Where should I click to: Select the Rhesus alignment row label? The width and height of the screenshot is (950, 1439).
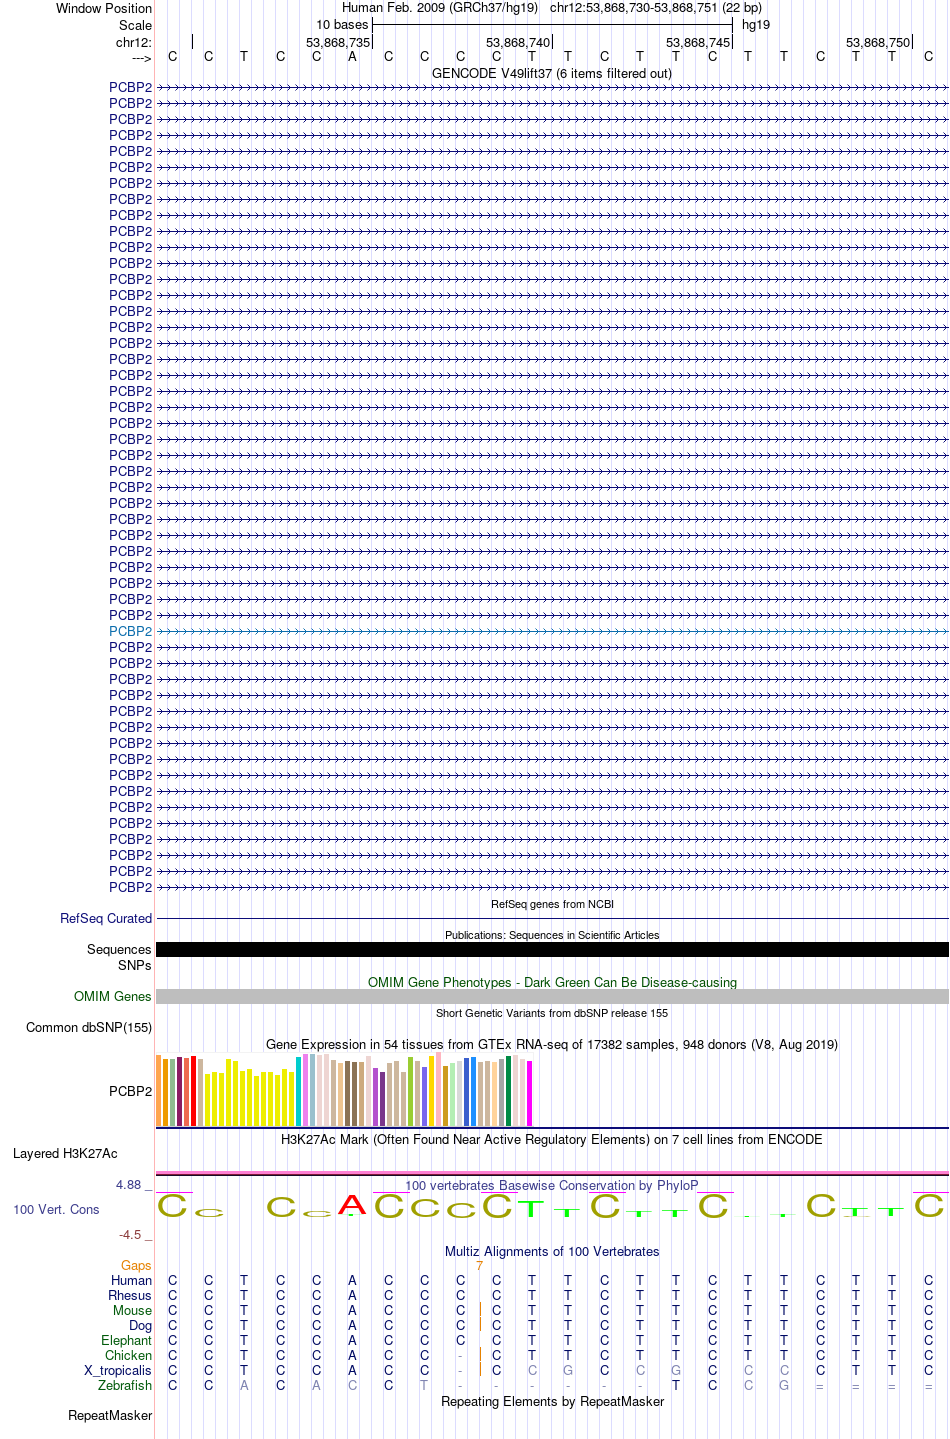pyautogui.click(x=130, y=1295)
